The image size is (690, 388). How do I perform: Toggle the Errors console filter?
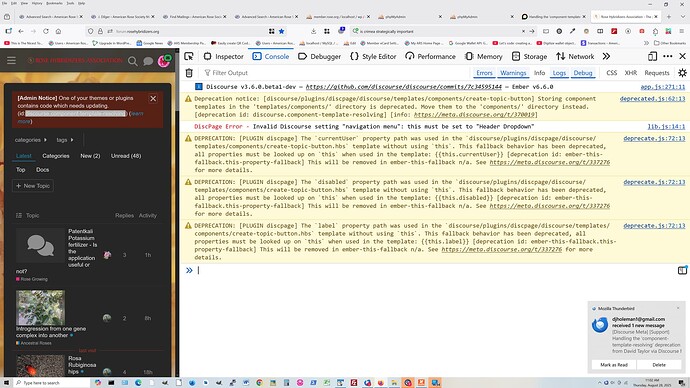[484, 73]
